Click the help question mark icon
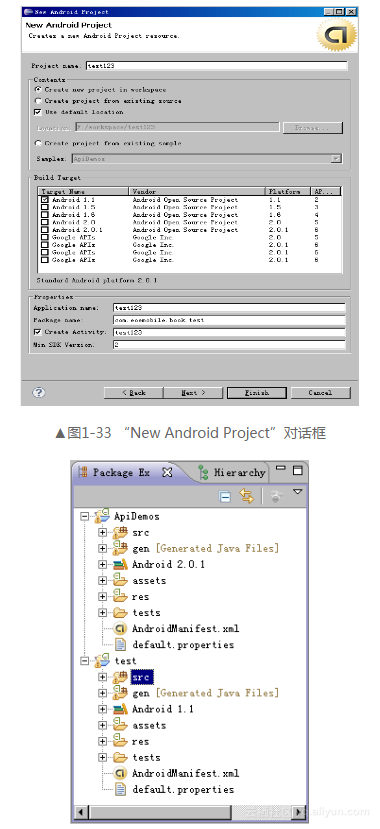Viewport: 380px width, 829px height. (x=39, y=392)
